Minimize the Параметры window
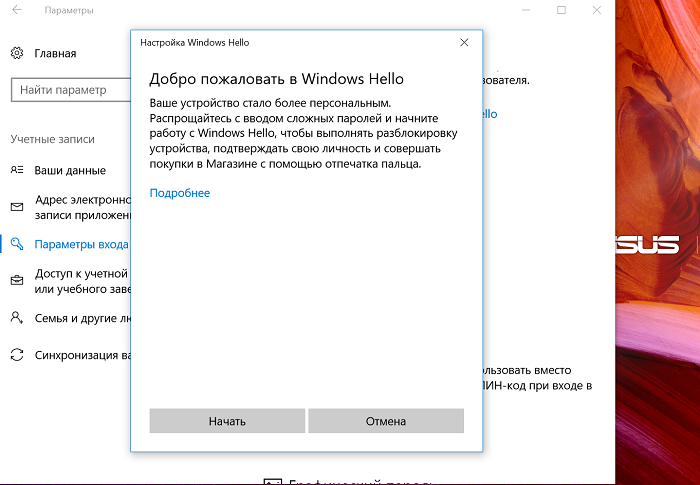The height and width of the screenshot is (485, 700). (x=526, y=10)
